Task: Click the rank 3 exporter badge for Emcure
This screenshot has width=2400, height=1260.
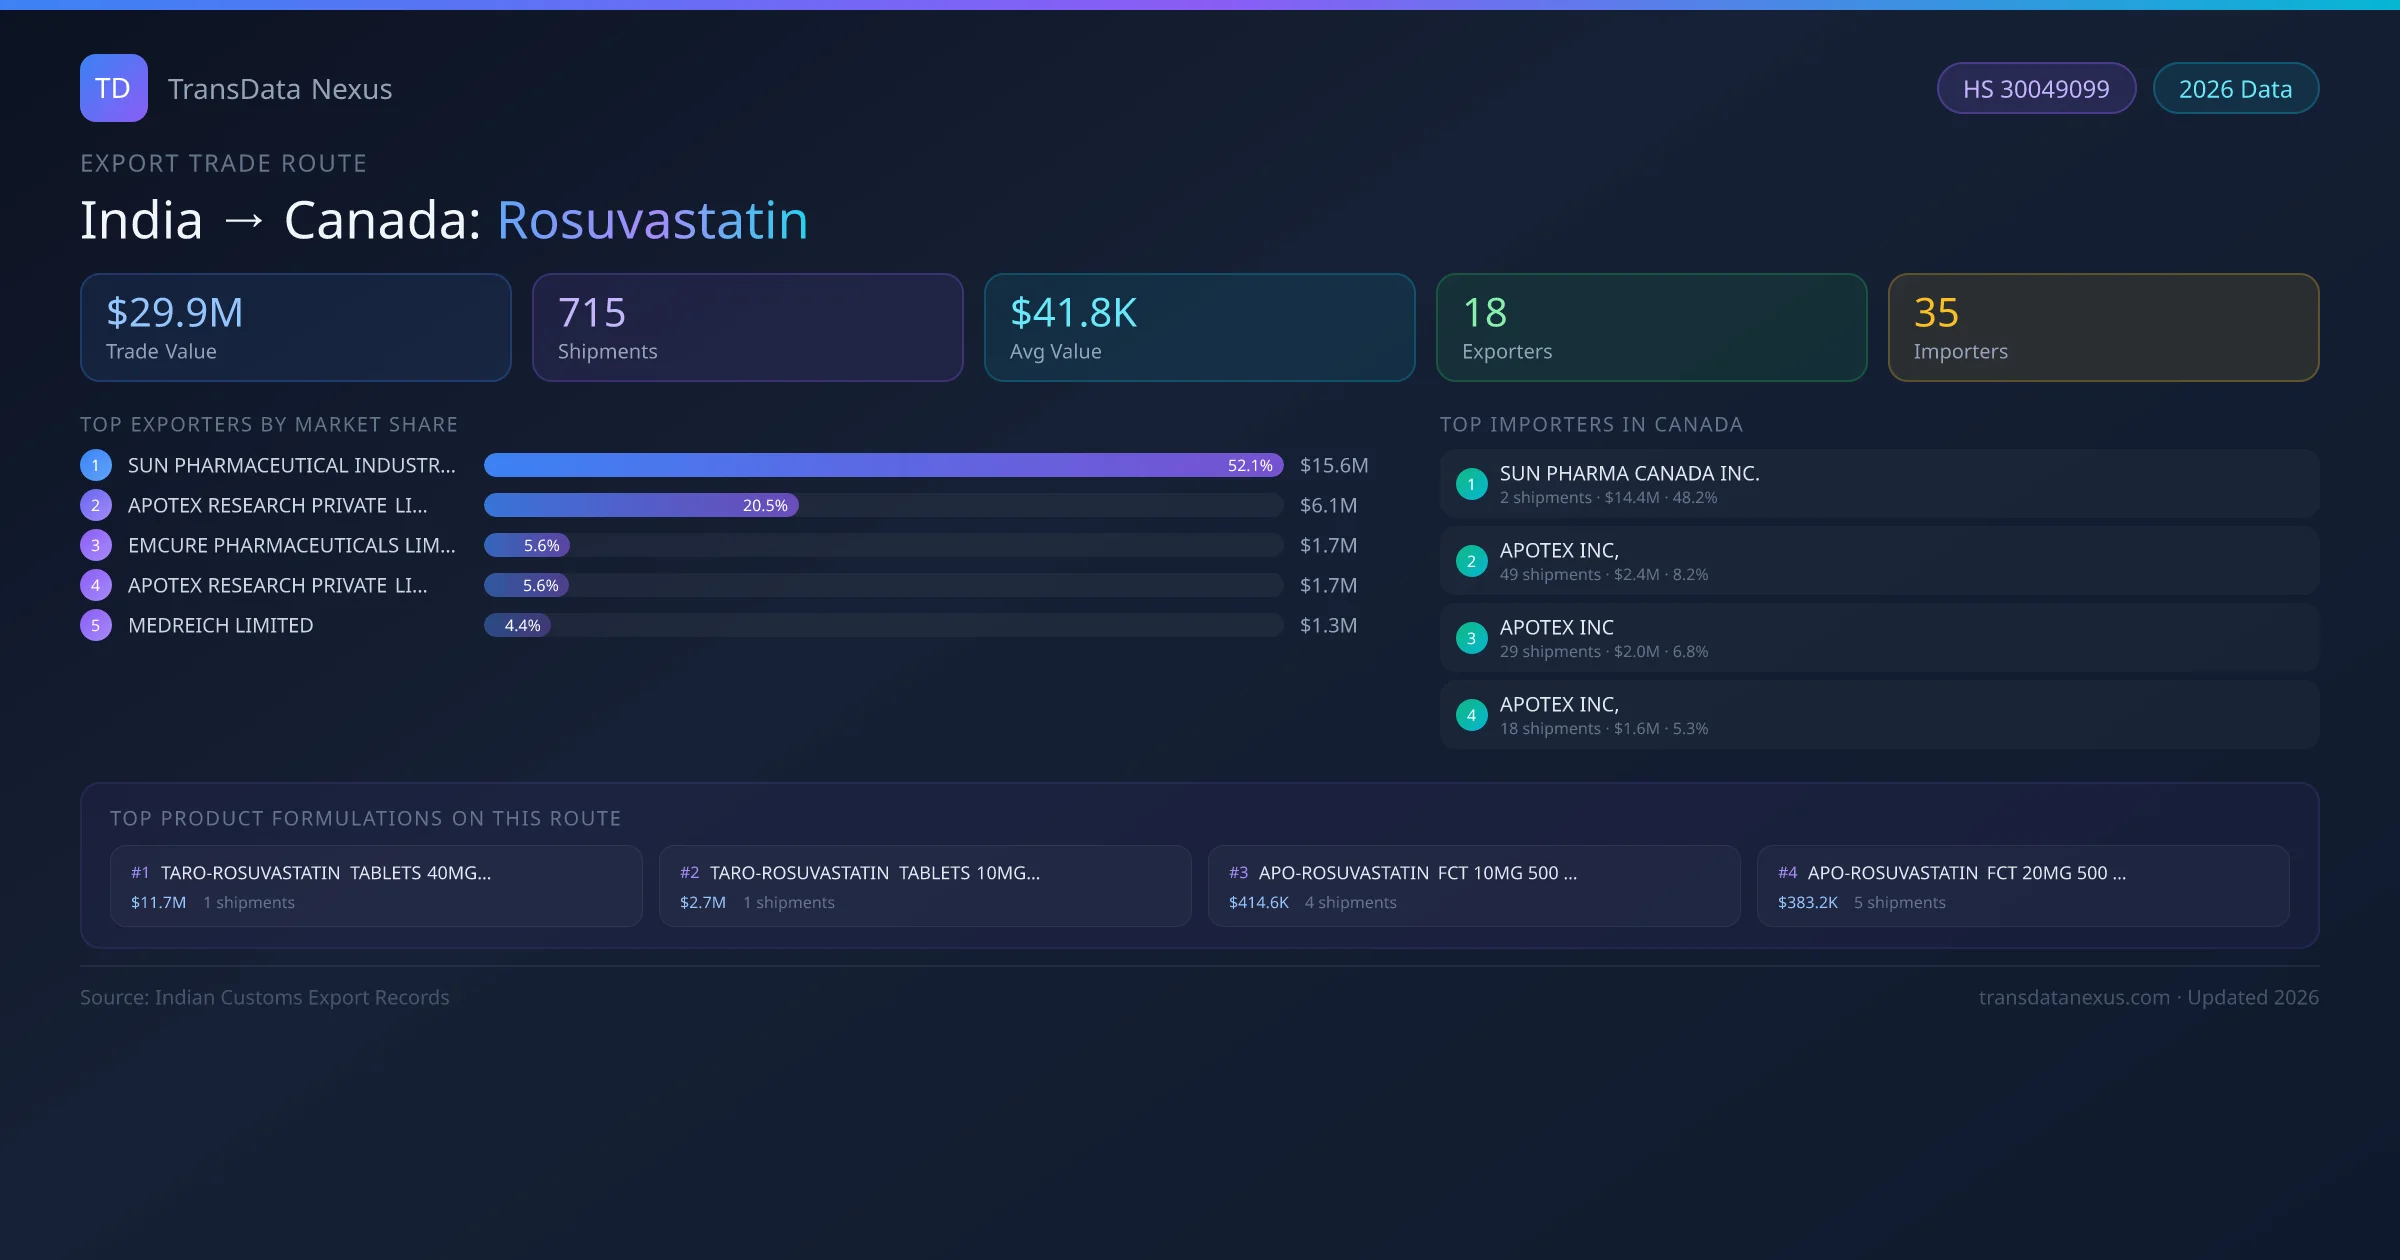Action: pyautogui.click(x=96, y=545)
